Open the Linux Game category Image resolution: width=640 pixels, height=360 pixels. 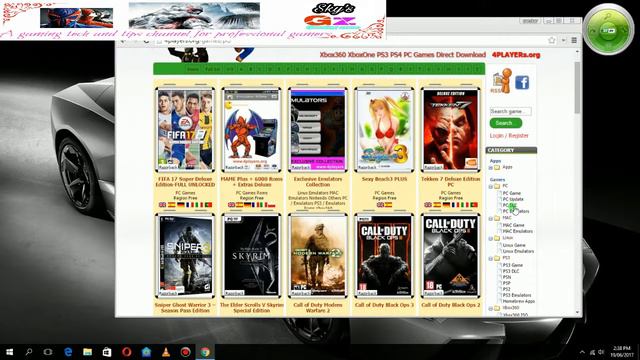tap(513, 245)
